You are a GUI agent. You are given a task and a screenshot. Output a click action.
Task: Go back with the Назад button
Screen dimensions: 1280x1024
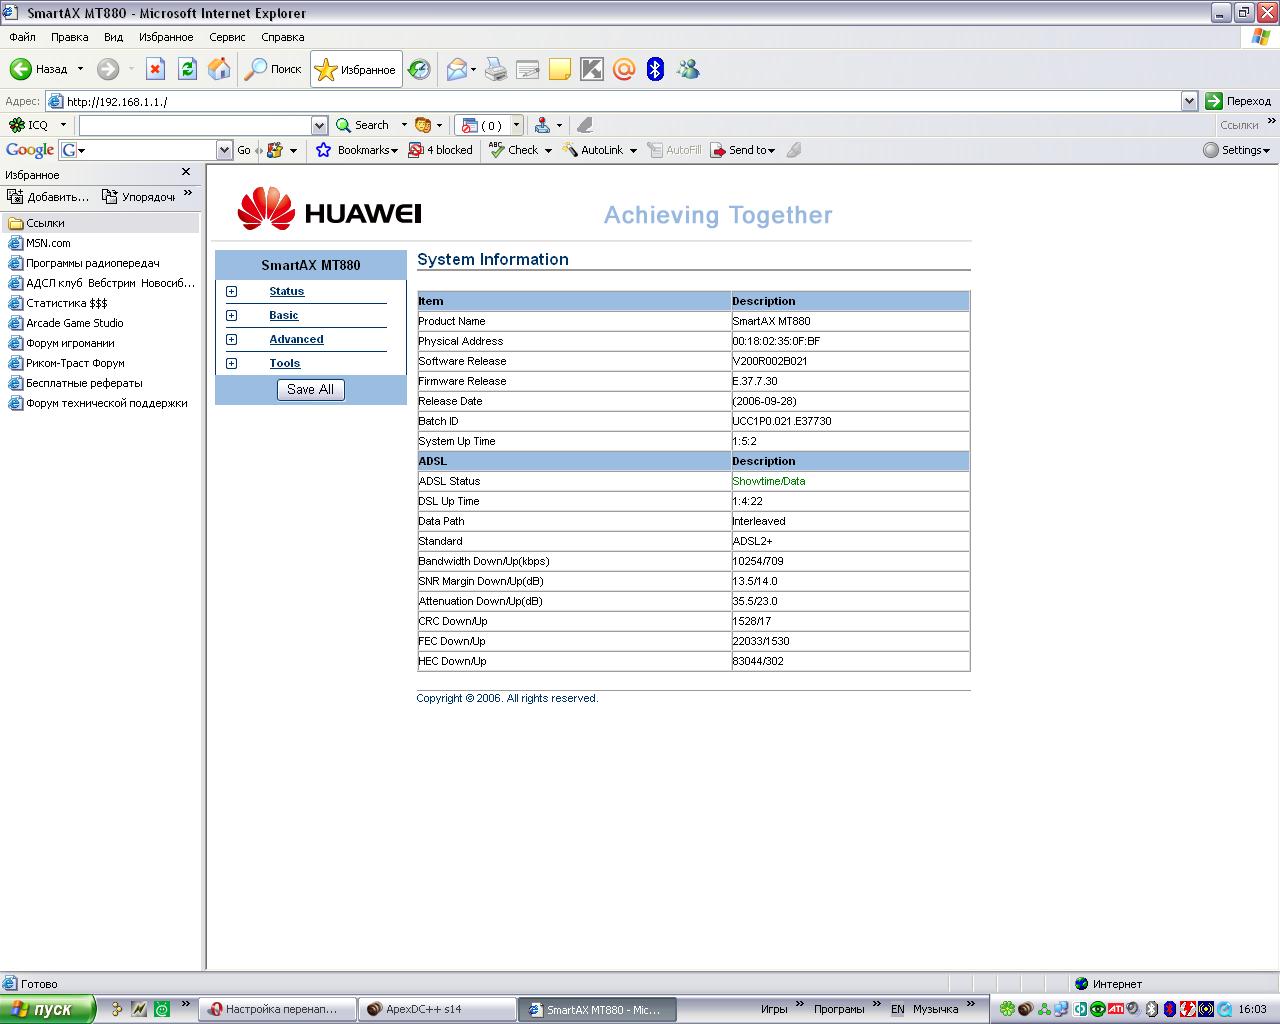38,69
